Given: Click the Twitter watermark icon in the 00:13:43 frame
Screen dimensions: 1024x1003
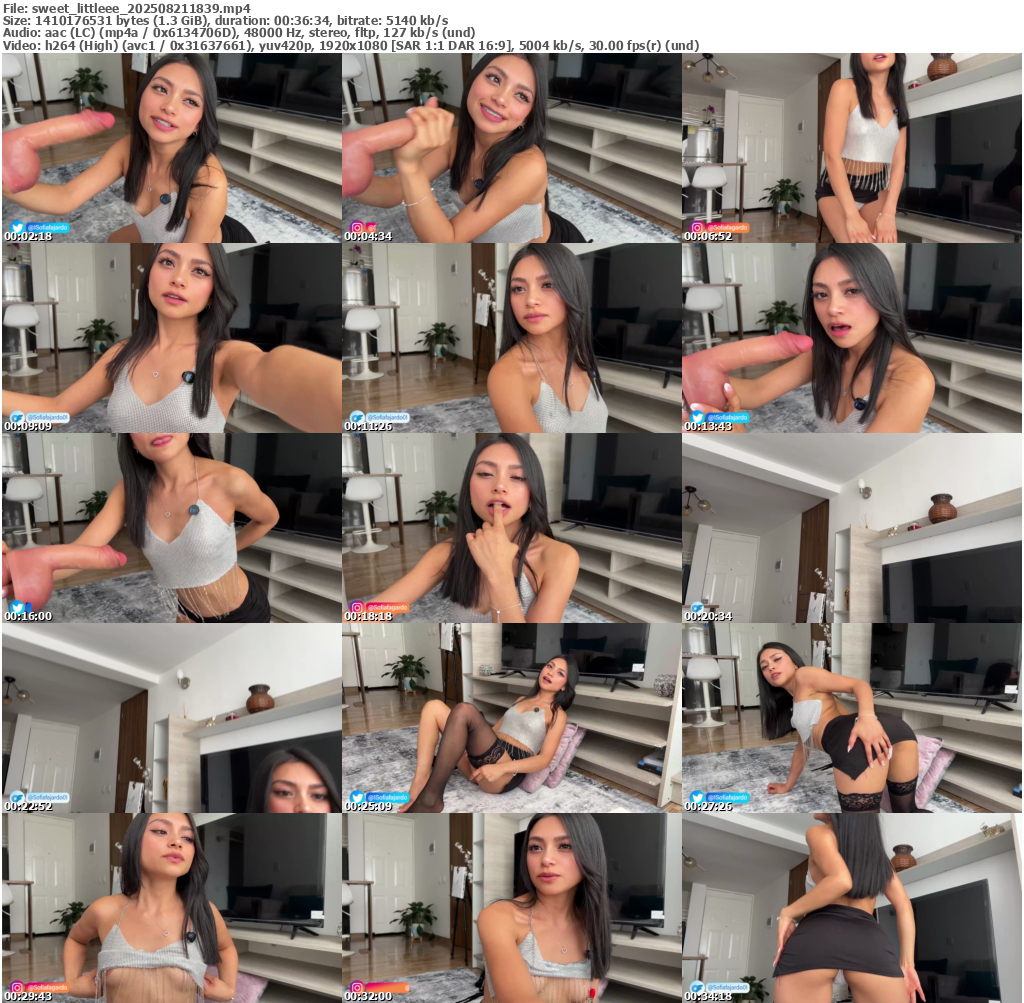Looking at the screenshot, I should [697, 417].
